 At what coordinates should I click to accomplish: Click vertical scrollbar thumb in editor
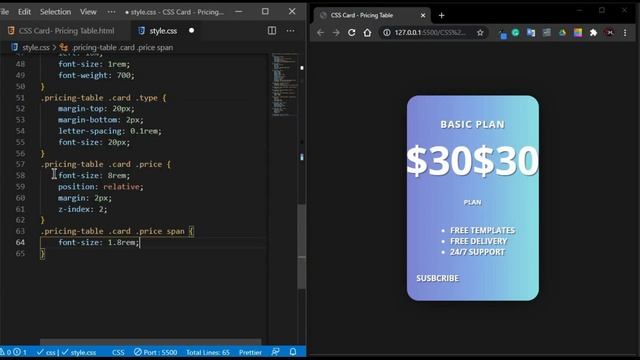coord(302,246)
